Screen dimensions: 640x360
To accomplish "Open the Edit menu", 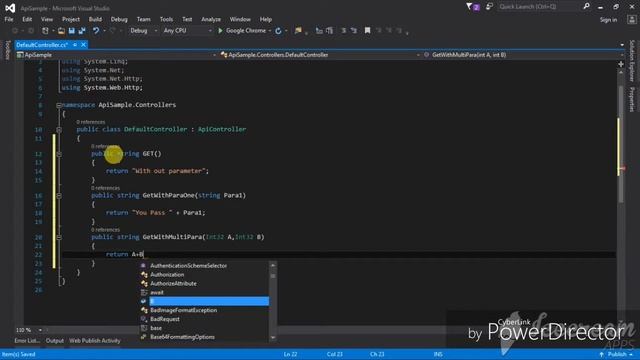I will [x=27, y=19].
